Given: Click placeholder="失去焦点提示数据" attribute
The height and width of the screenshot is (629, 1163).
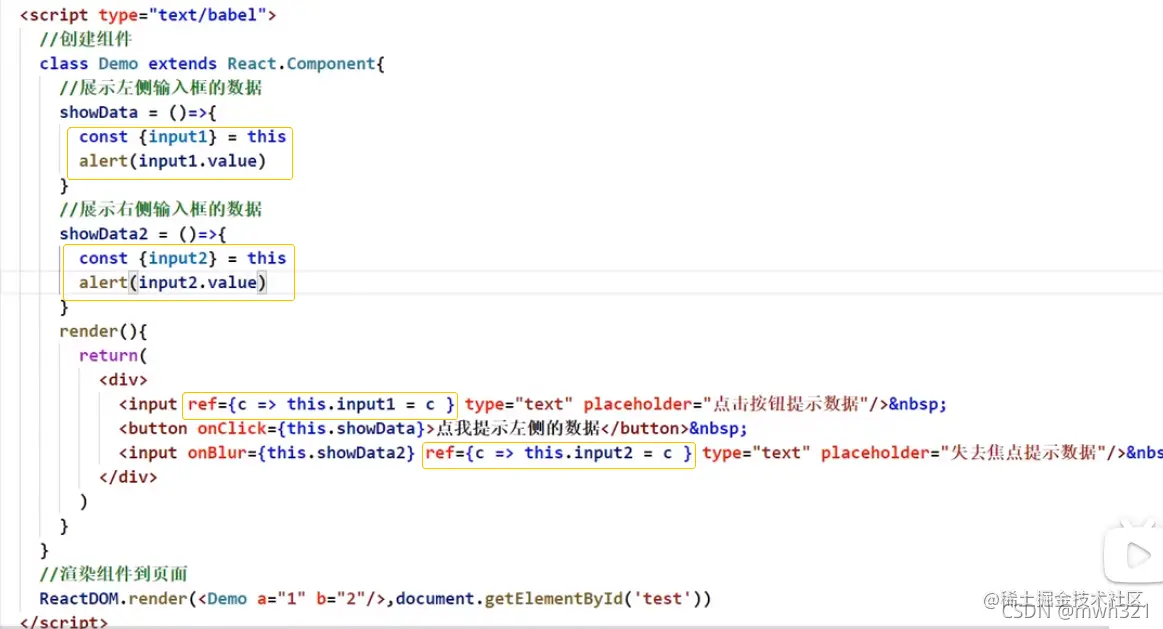Looking at the screenshot, I should tap(963, 452).
